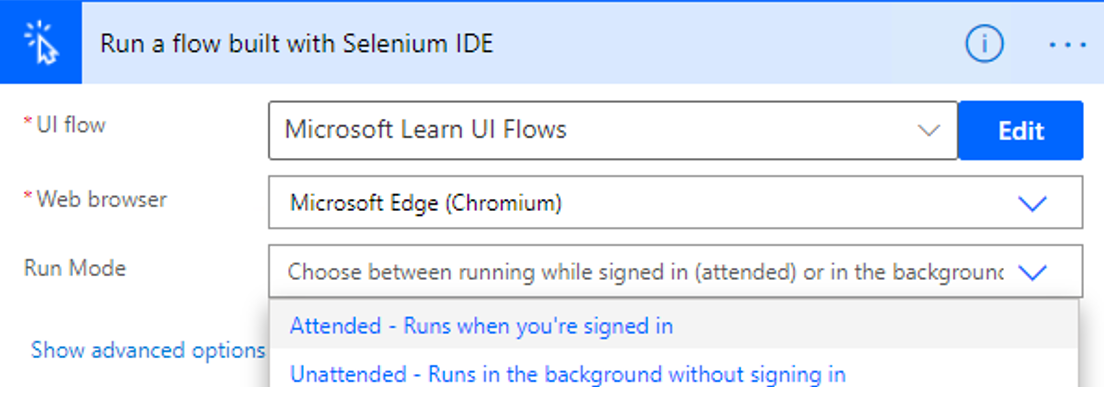The width and height of the screenshot is (1104, 394).
Task: Expand the UI flow dropdown chevron
Action: 929,131
